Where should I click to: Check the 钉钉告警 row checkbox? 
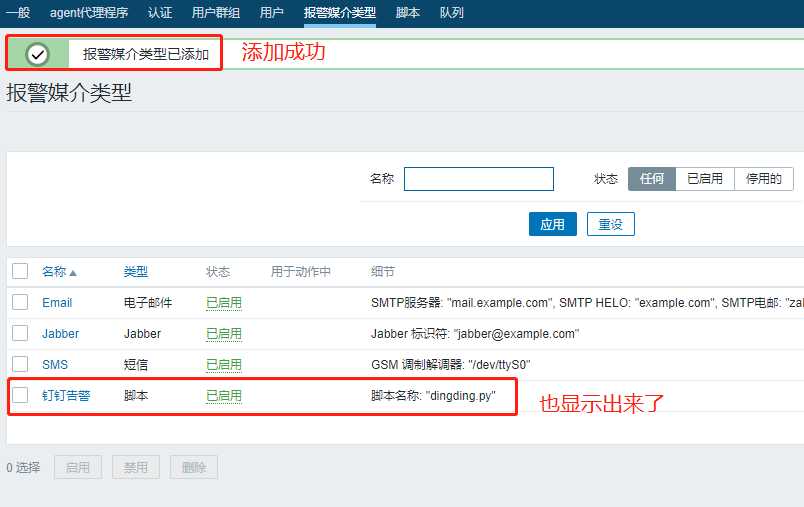coord(20,395)
